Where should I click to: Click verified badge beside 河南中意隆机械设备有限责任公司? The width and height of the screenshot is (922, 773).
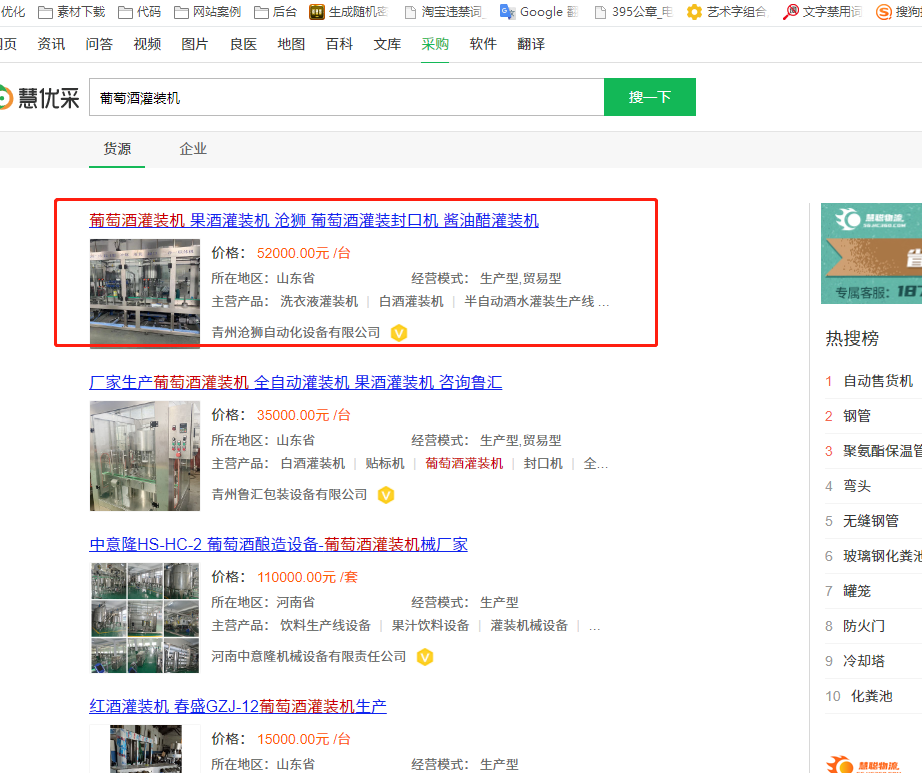click(425, 657)
